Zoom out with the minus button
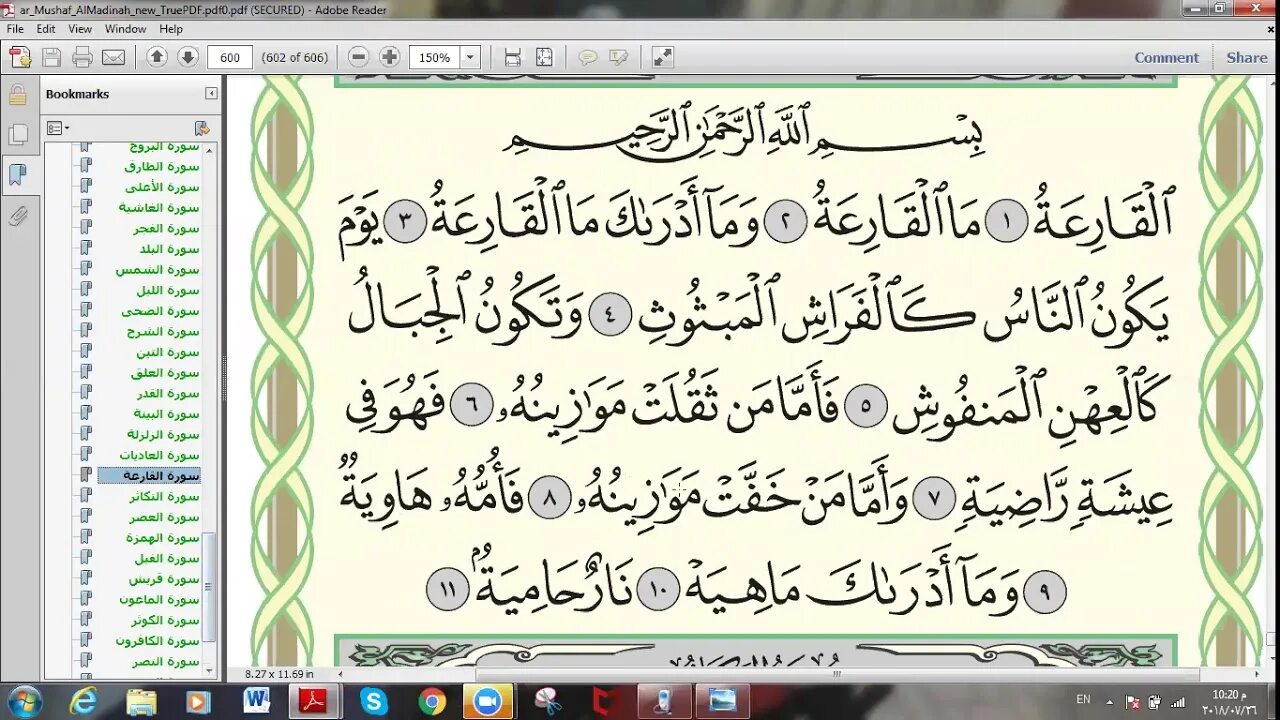Screen dimensions: 1280x720 coord(359,57)
